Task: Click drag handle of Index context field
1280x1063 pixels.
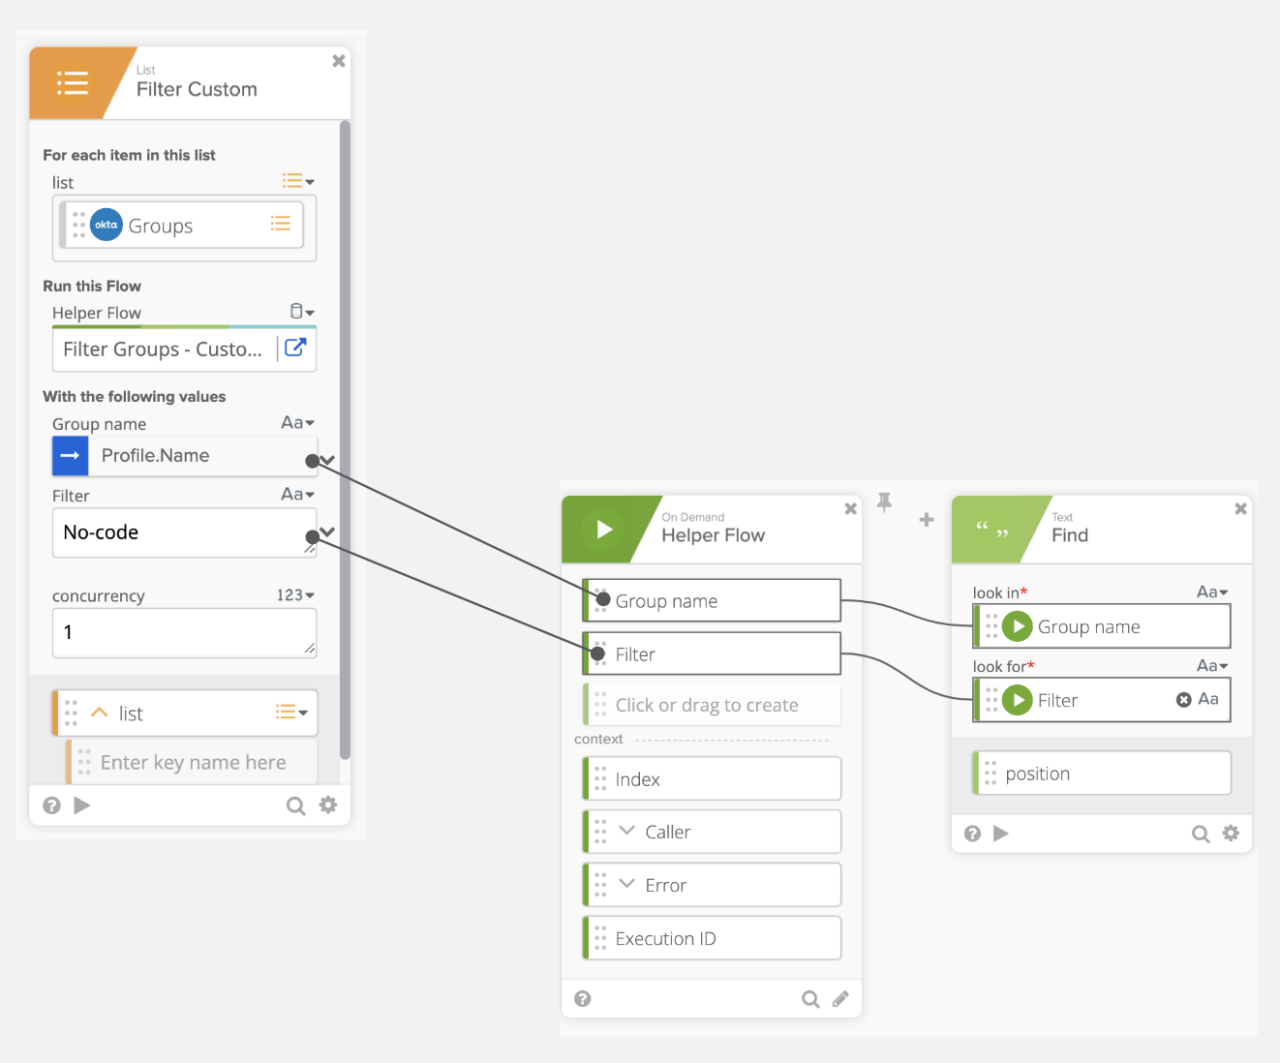Action: pos(600,779)
